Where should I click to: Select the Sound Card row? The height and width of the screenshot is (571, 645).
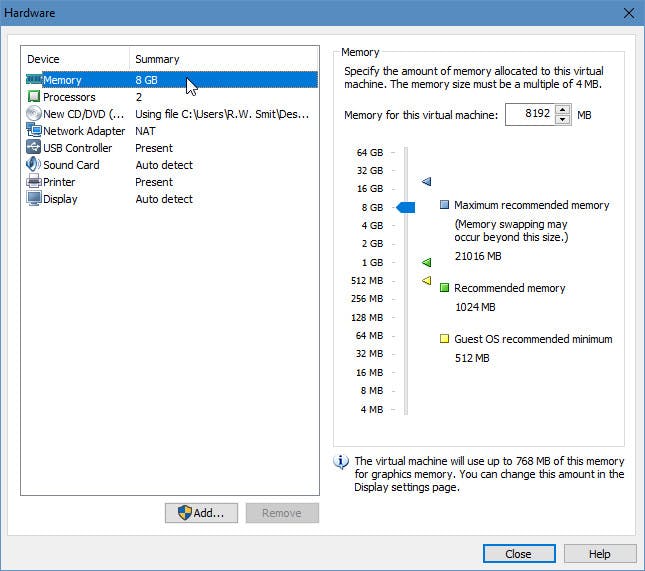[172, 165]
